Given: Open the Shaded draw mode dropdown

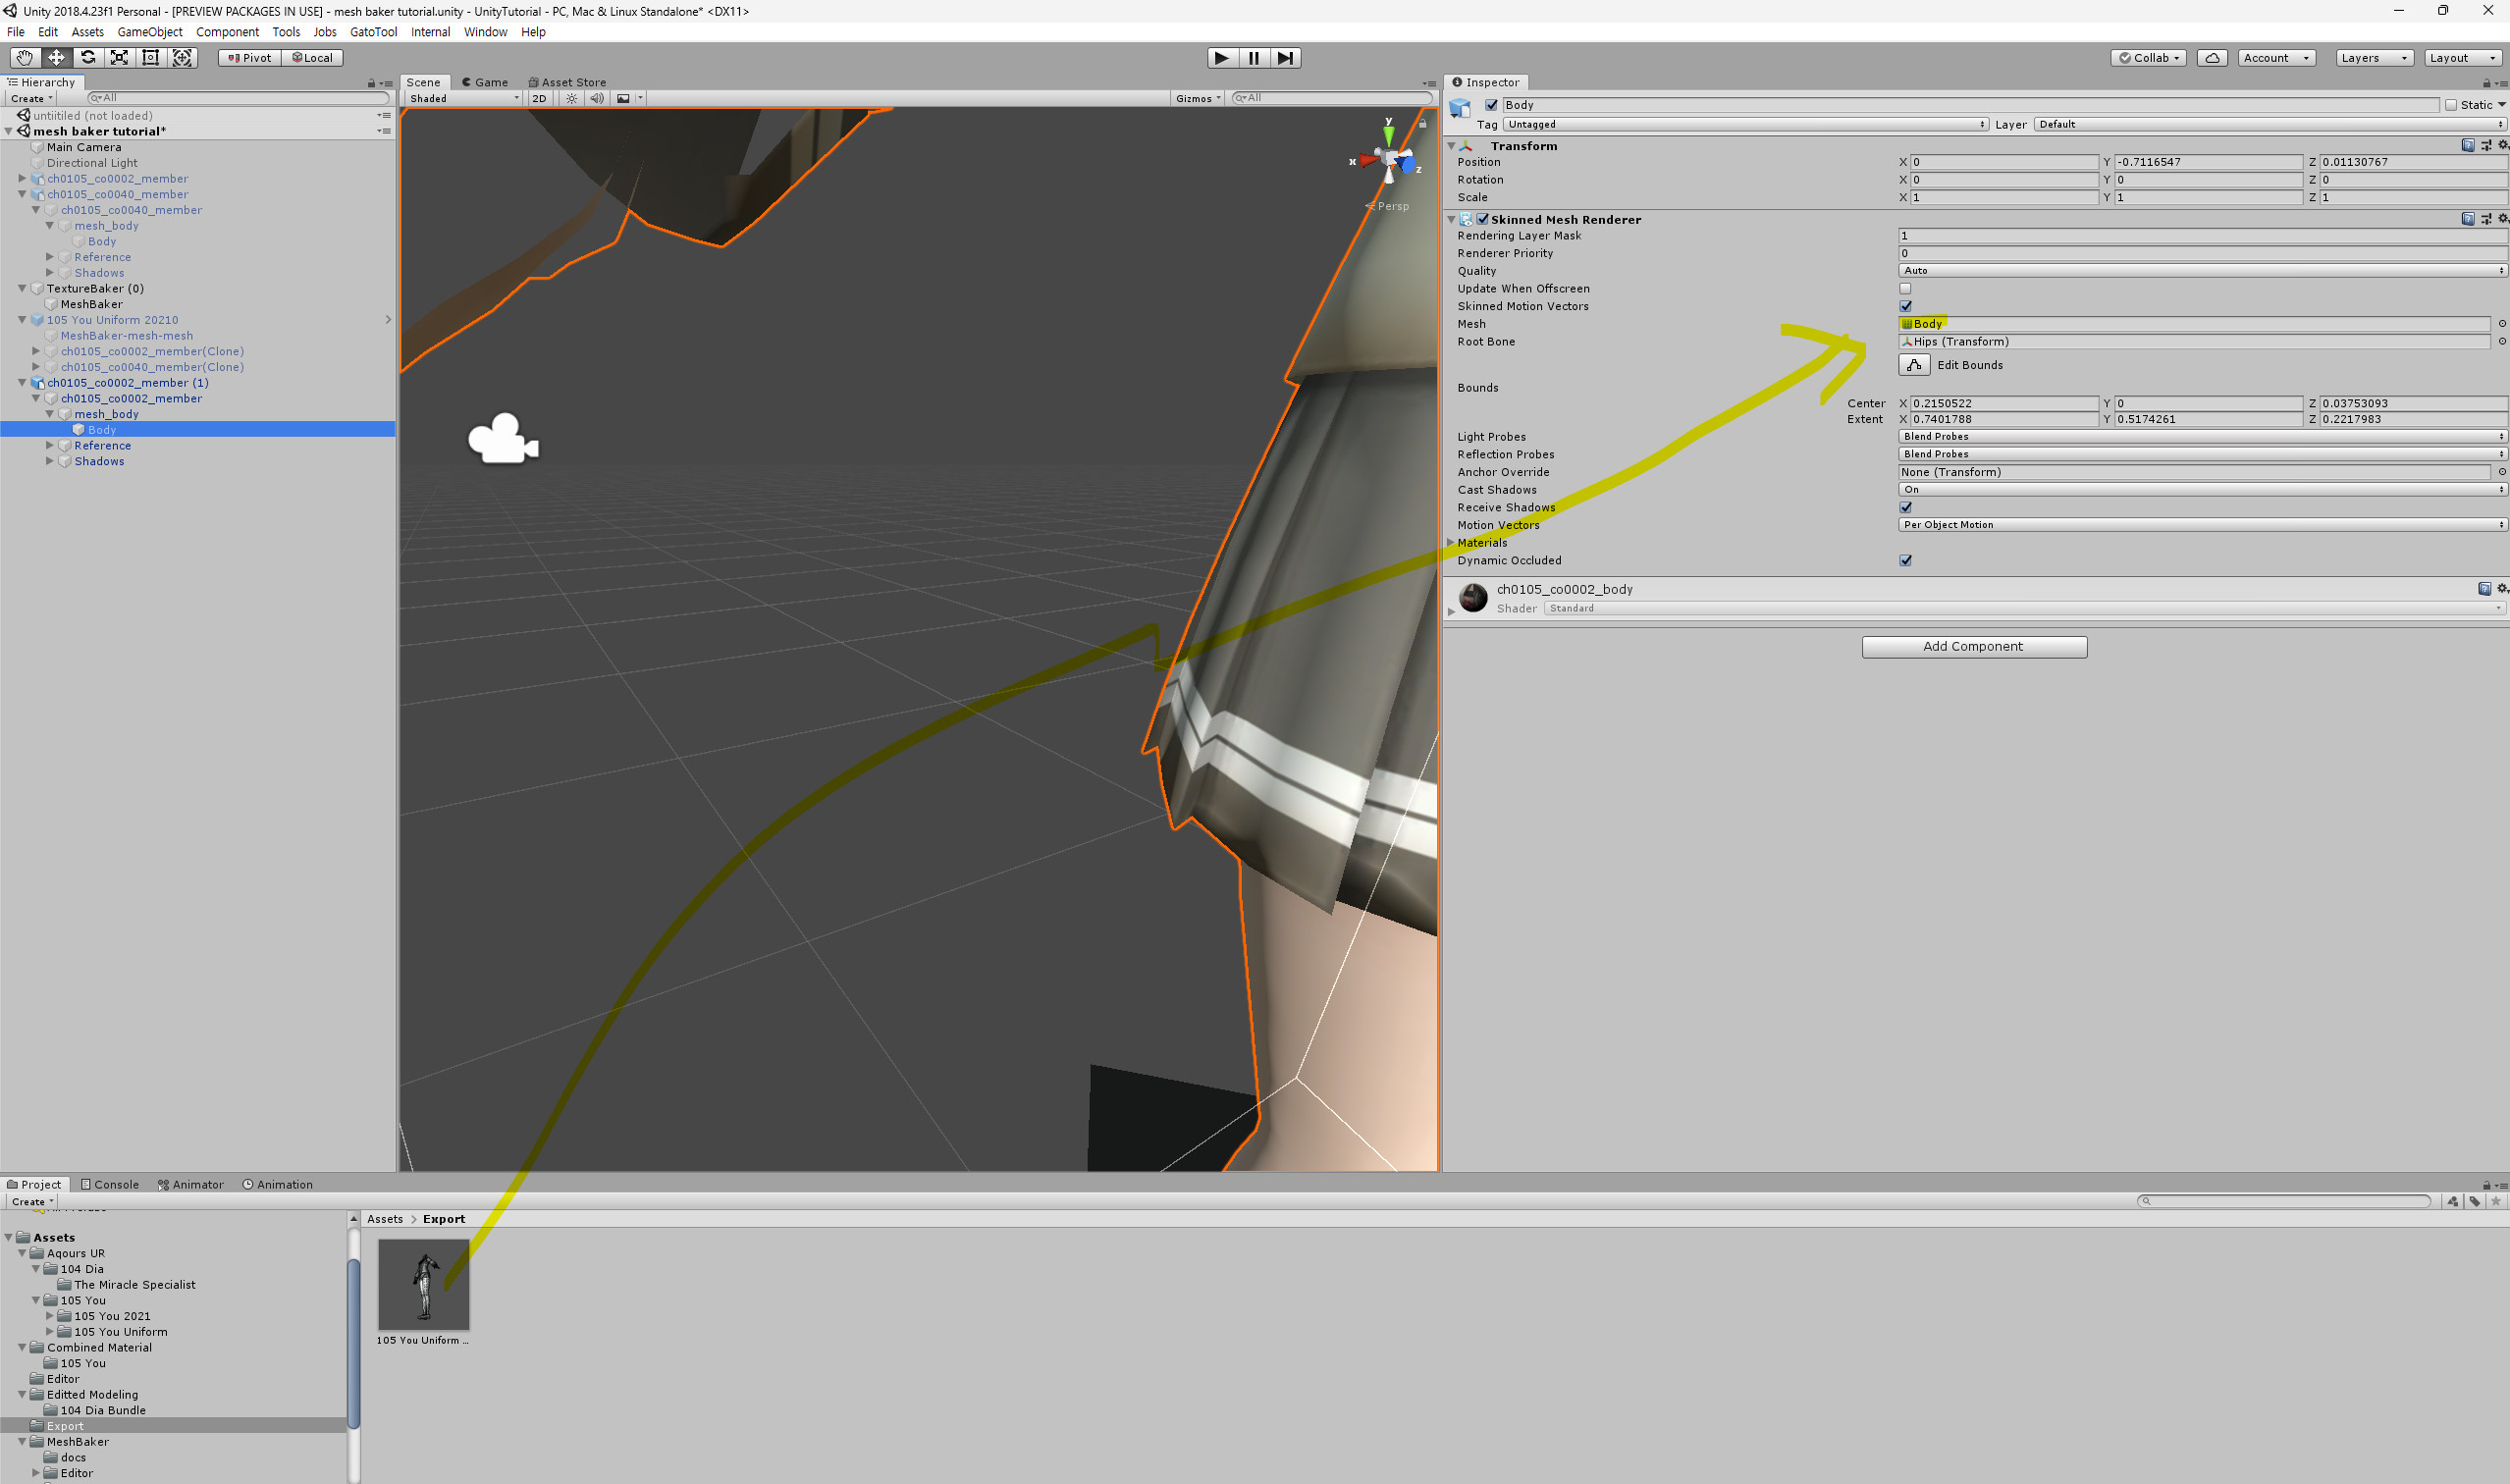Looking at the screenshot, I should [x=463, y=98].
